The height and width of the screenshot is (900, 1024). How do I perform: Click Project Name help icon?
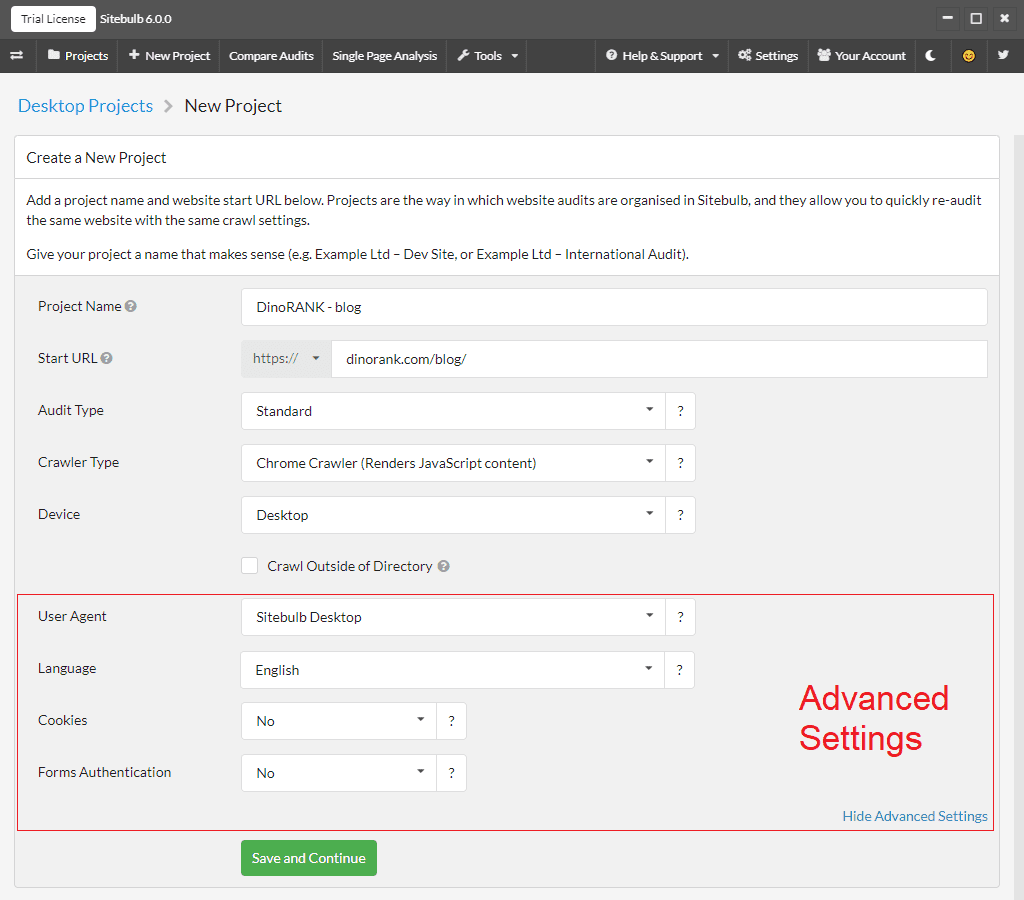131,306
